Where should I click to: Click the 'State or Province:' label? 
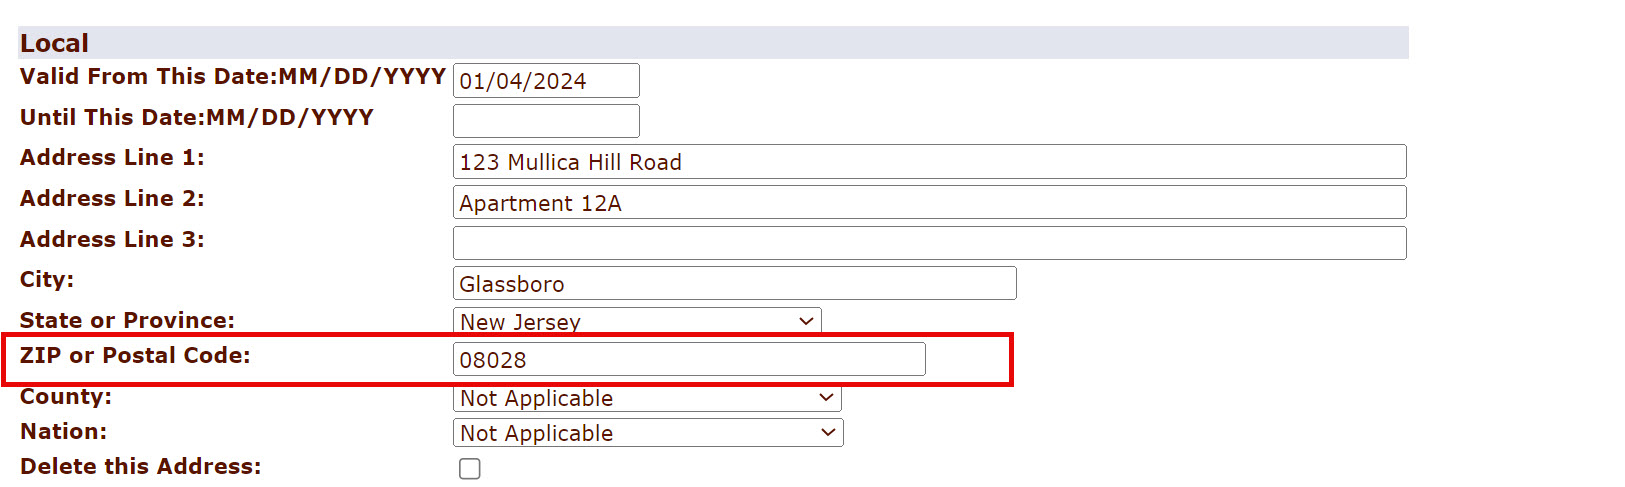click(127, 321)
